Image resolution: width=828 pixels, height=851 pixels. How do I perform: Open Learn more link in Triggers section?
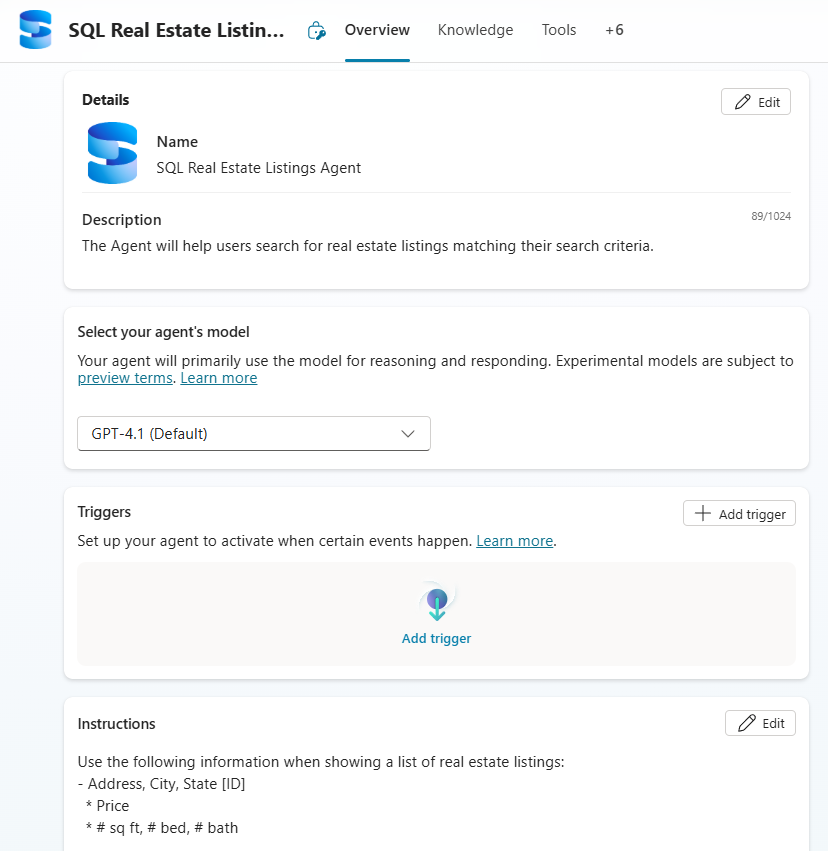(x=514, y=541)
